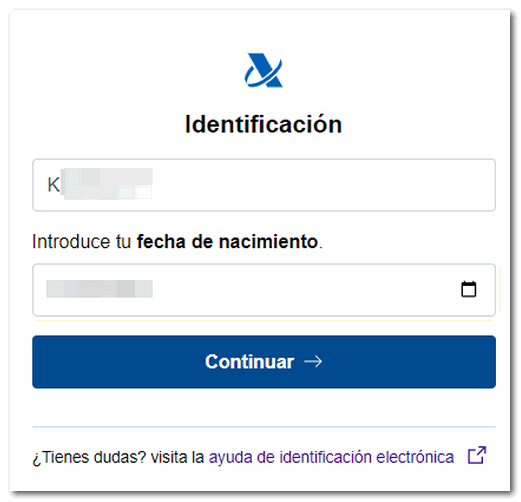Click the Introduce tu fecha de nacimiento label
This screenshot has height=502, width=521.
177,241
